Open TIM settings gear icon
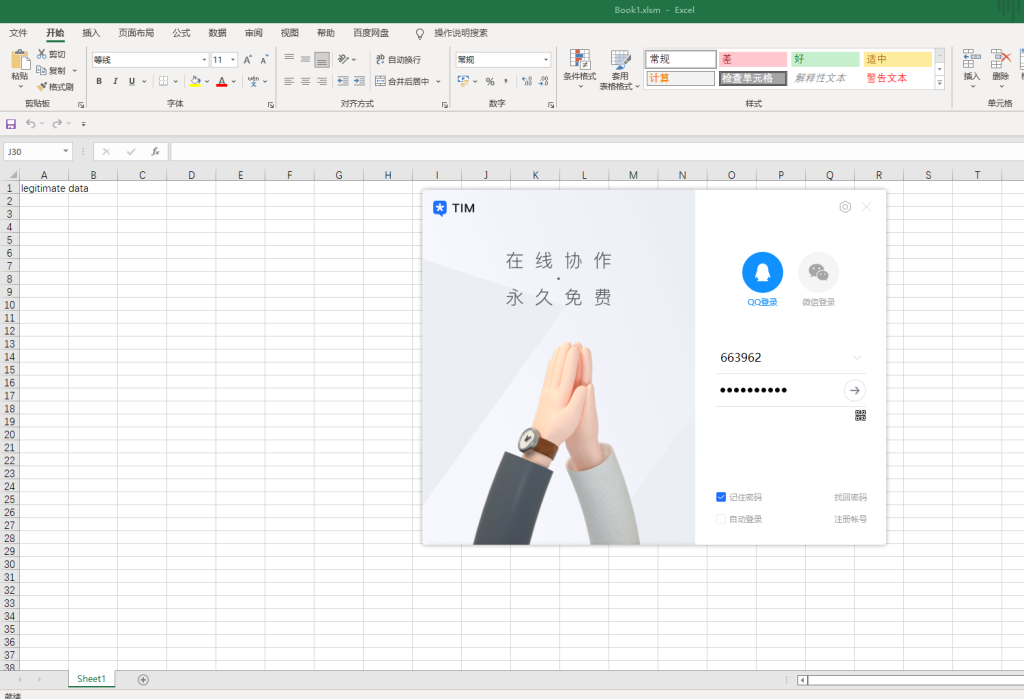1024x699 pixels. tap(845, 206)
